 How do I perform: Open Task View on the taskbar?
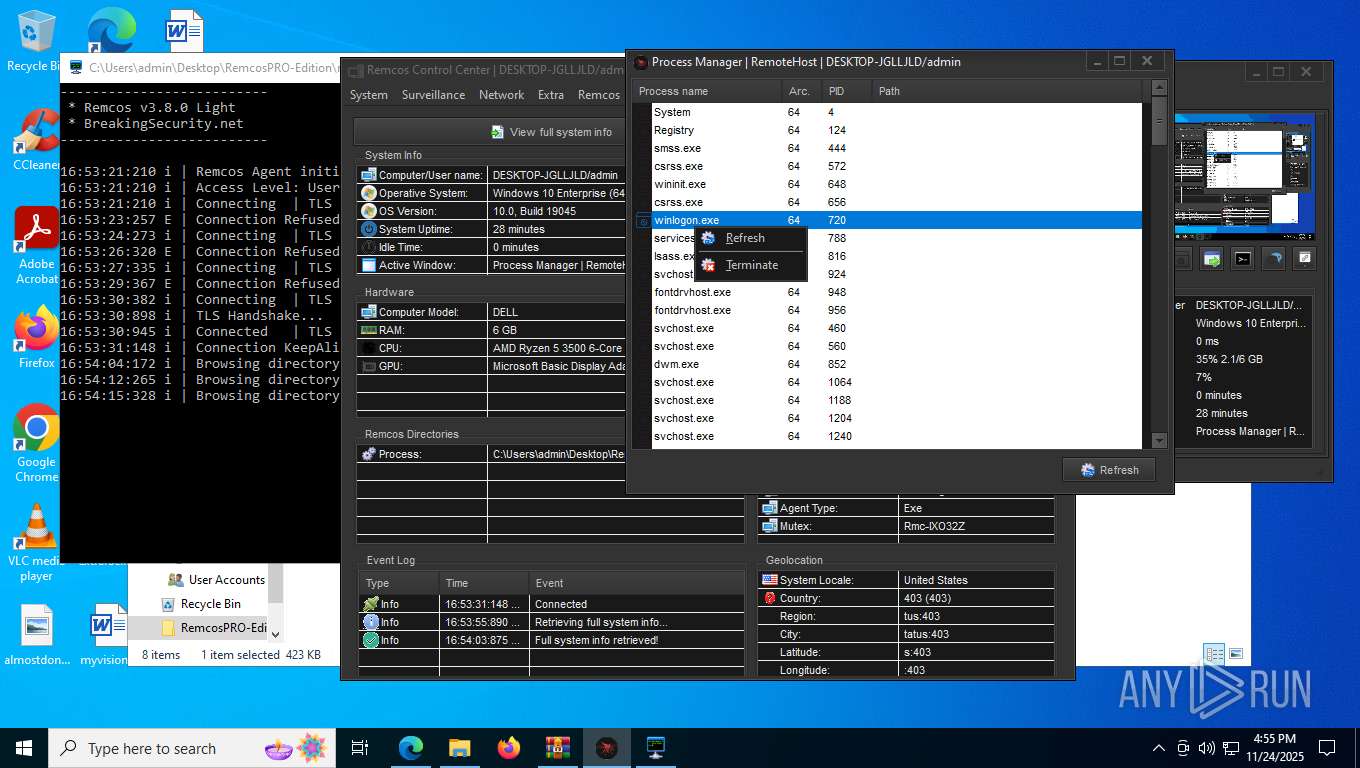(x=361, y=747)
